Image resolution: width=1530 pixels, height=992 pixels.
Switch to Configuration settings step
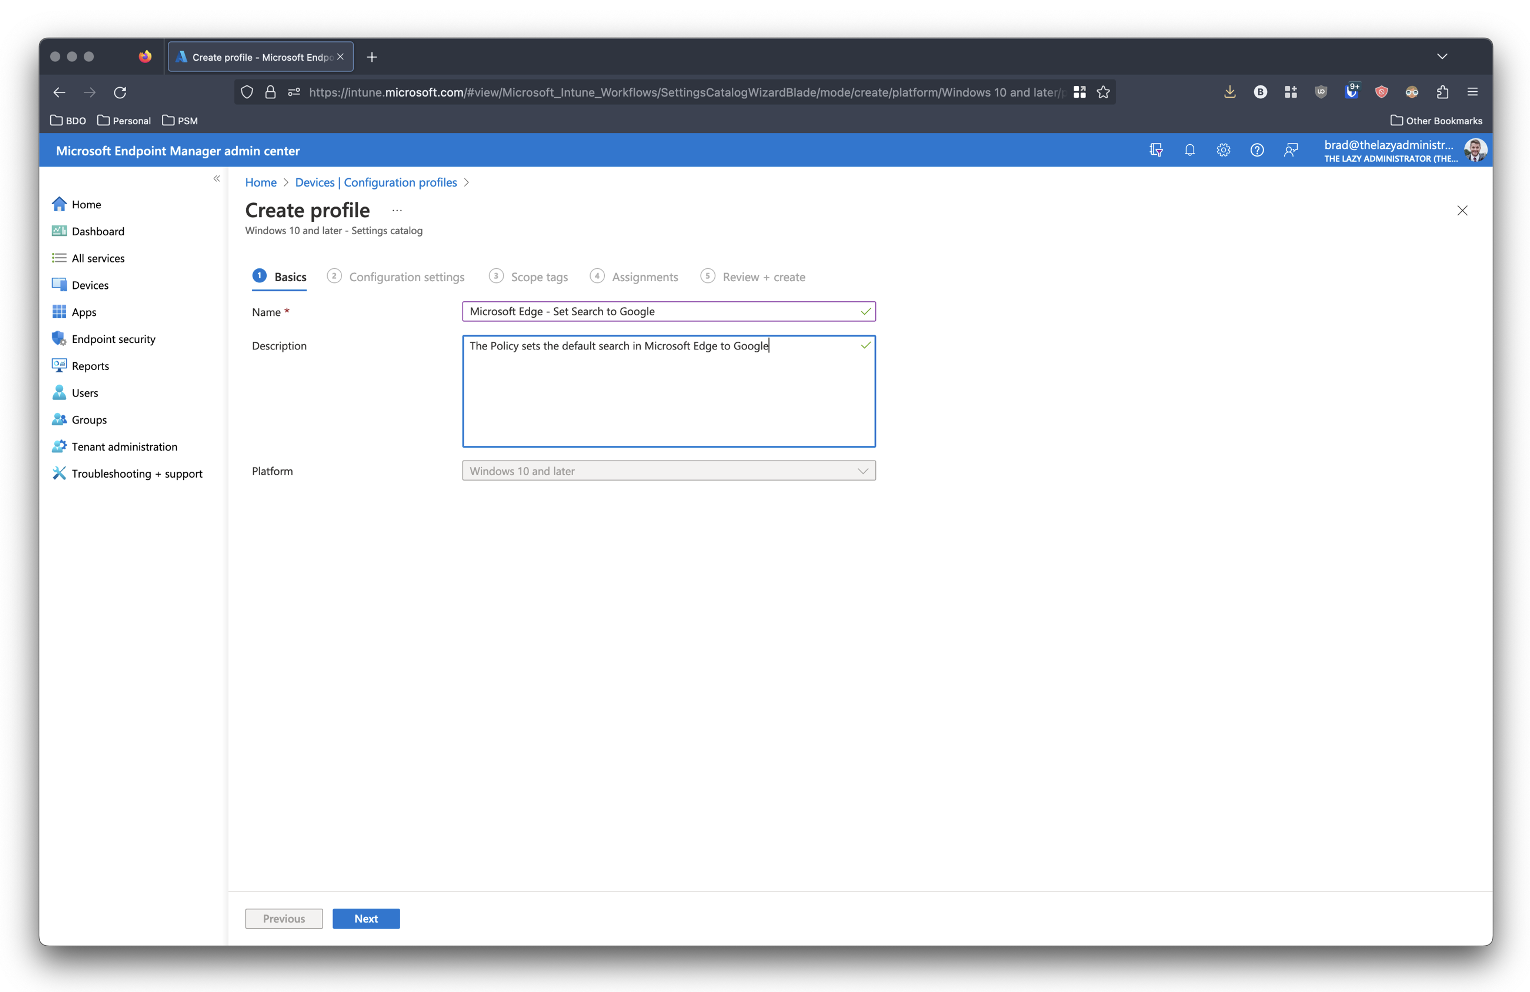pyautogui.click(x=396, y=277)
